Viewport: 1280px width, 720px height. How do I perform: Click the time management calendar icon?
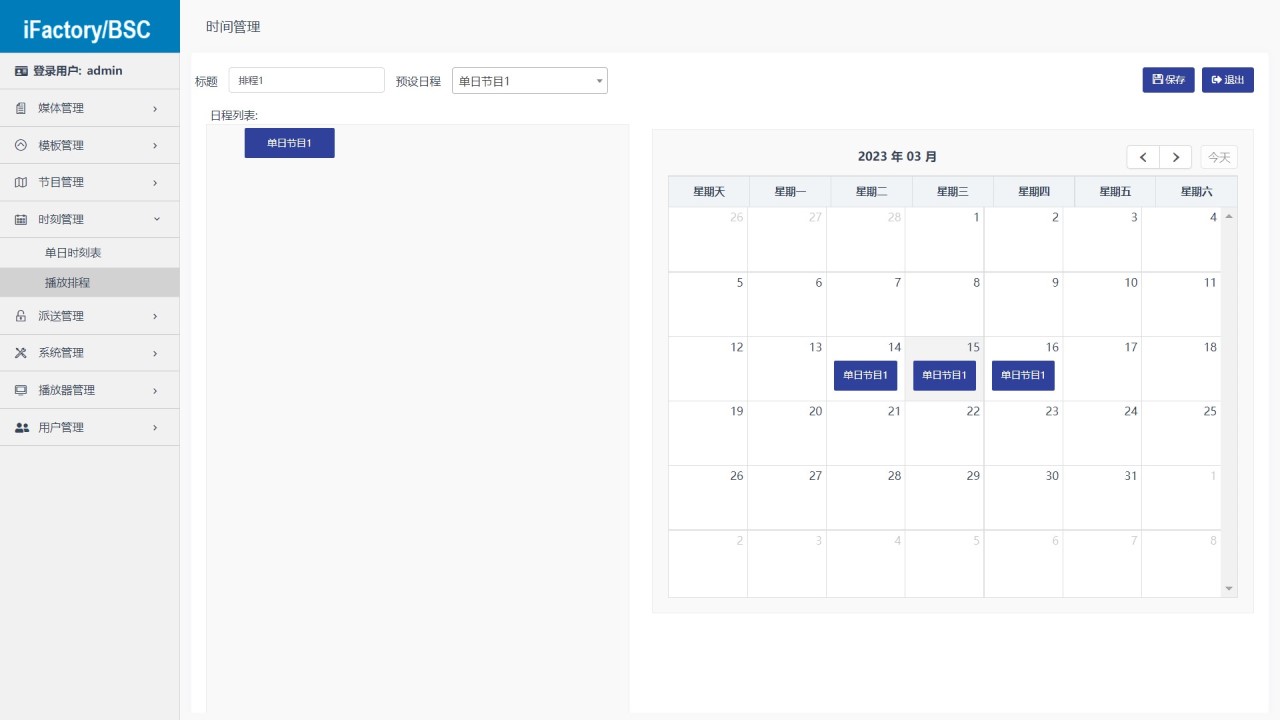pyautogui.click(x=21, y=219)
